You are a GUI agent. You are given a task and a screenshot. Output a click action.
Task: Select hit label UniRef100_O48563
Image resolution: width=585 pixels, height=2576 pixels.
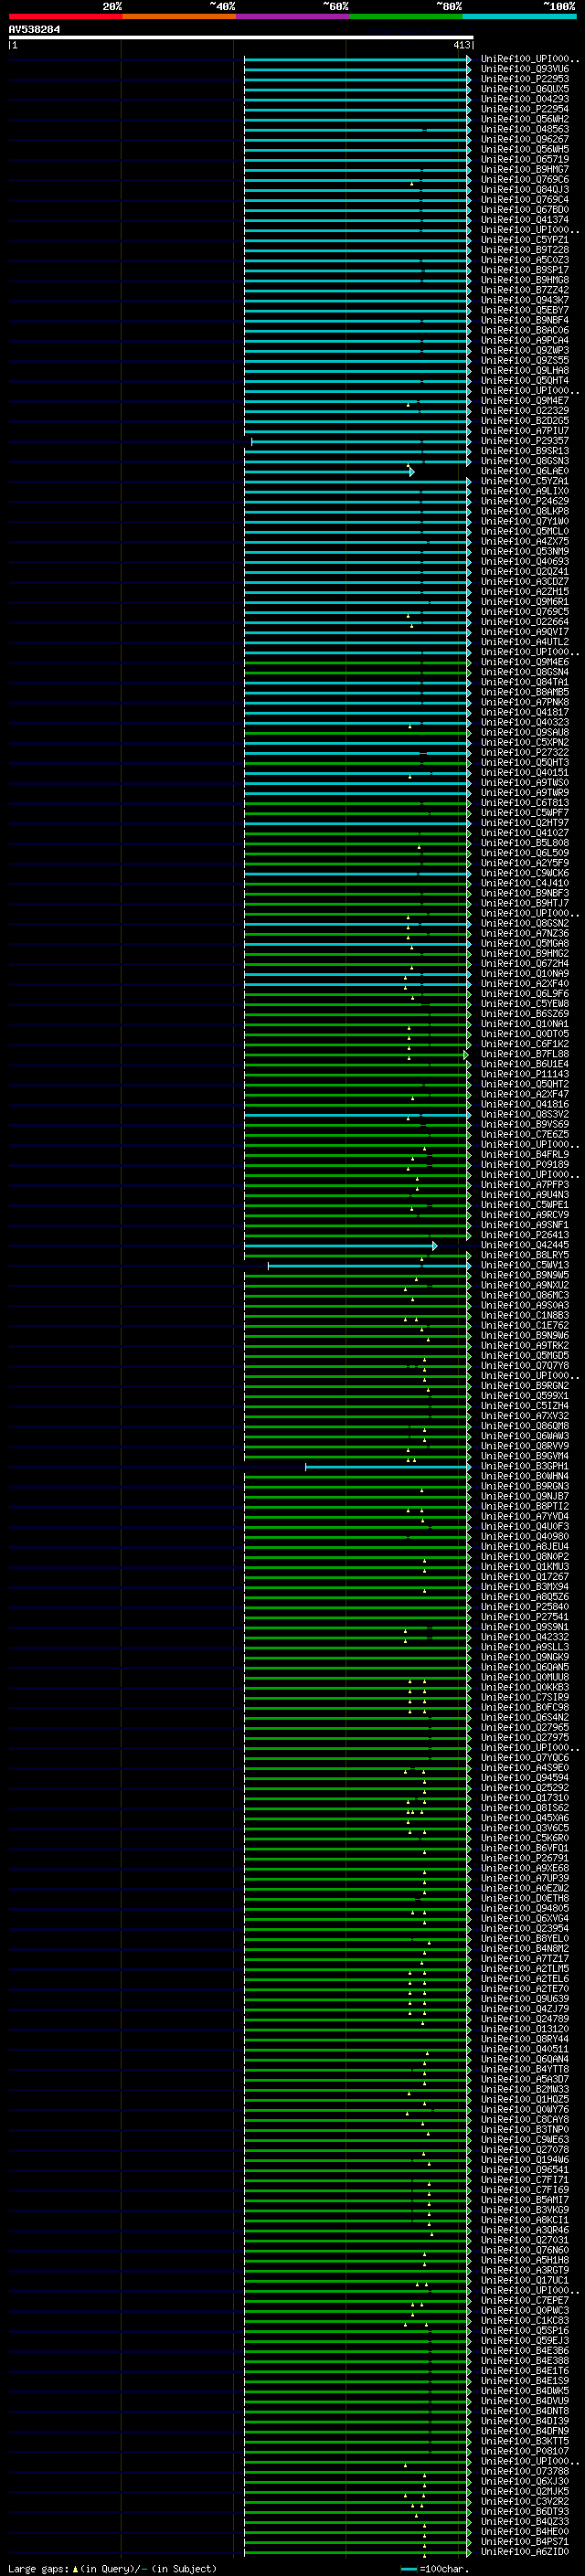pyautogui.click(x=524, y=129)
